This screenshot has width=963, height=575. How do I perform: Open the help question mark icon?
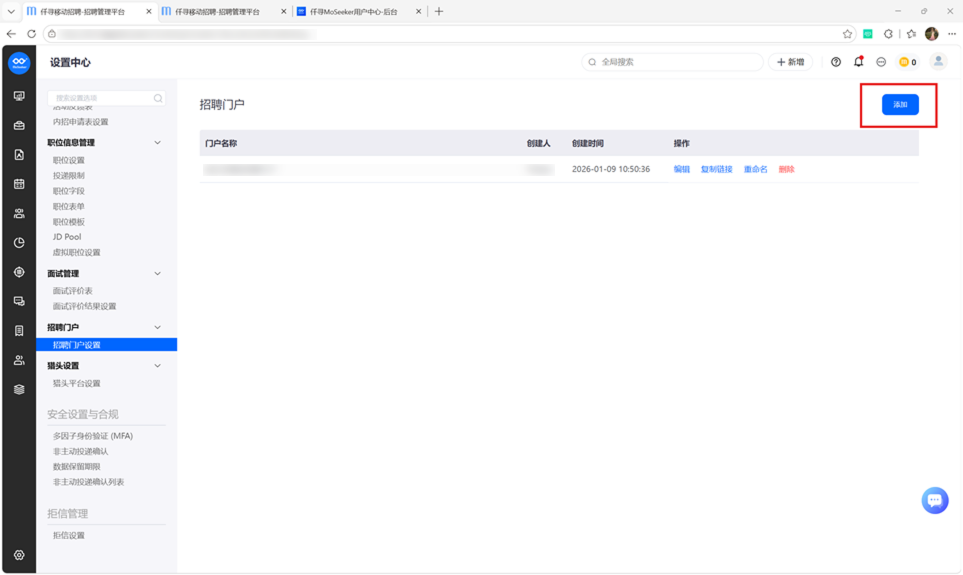pyautogui.click(x=836, y=62)
